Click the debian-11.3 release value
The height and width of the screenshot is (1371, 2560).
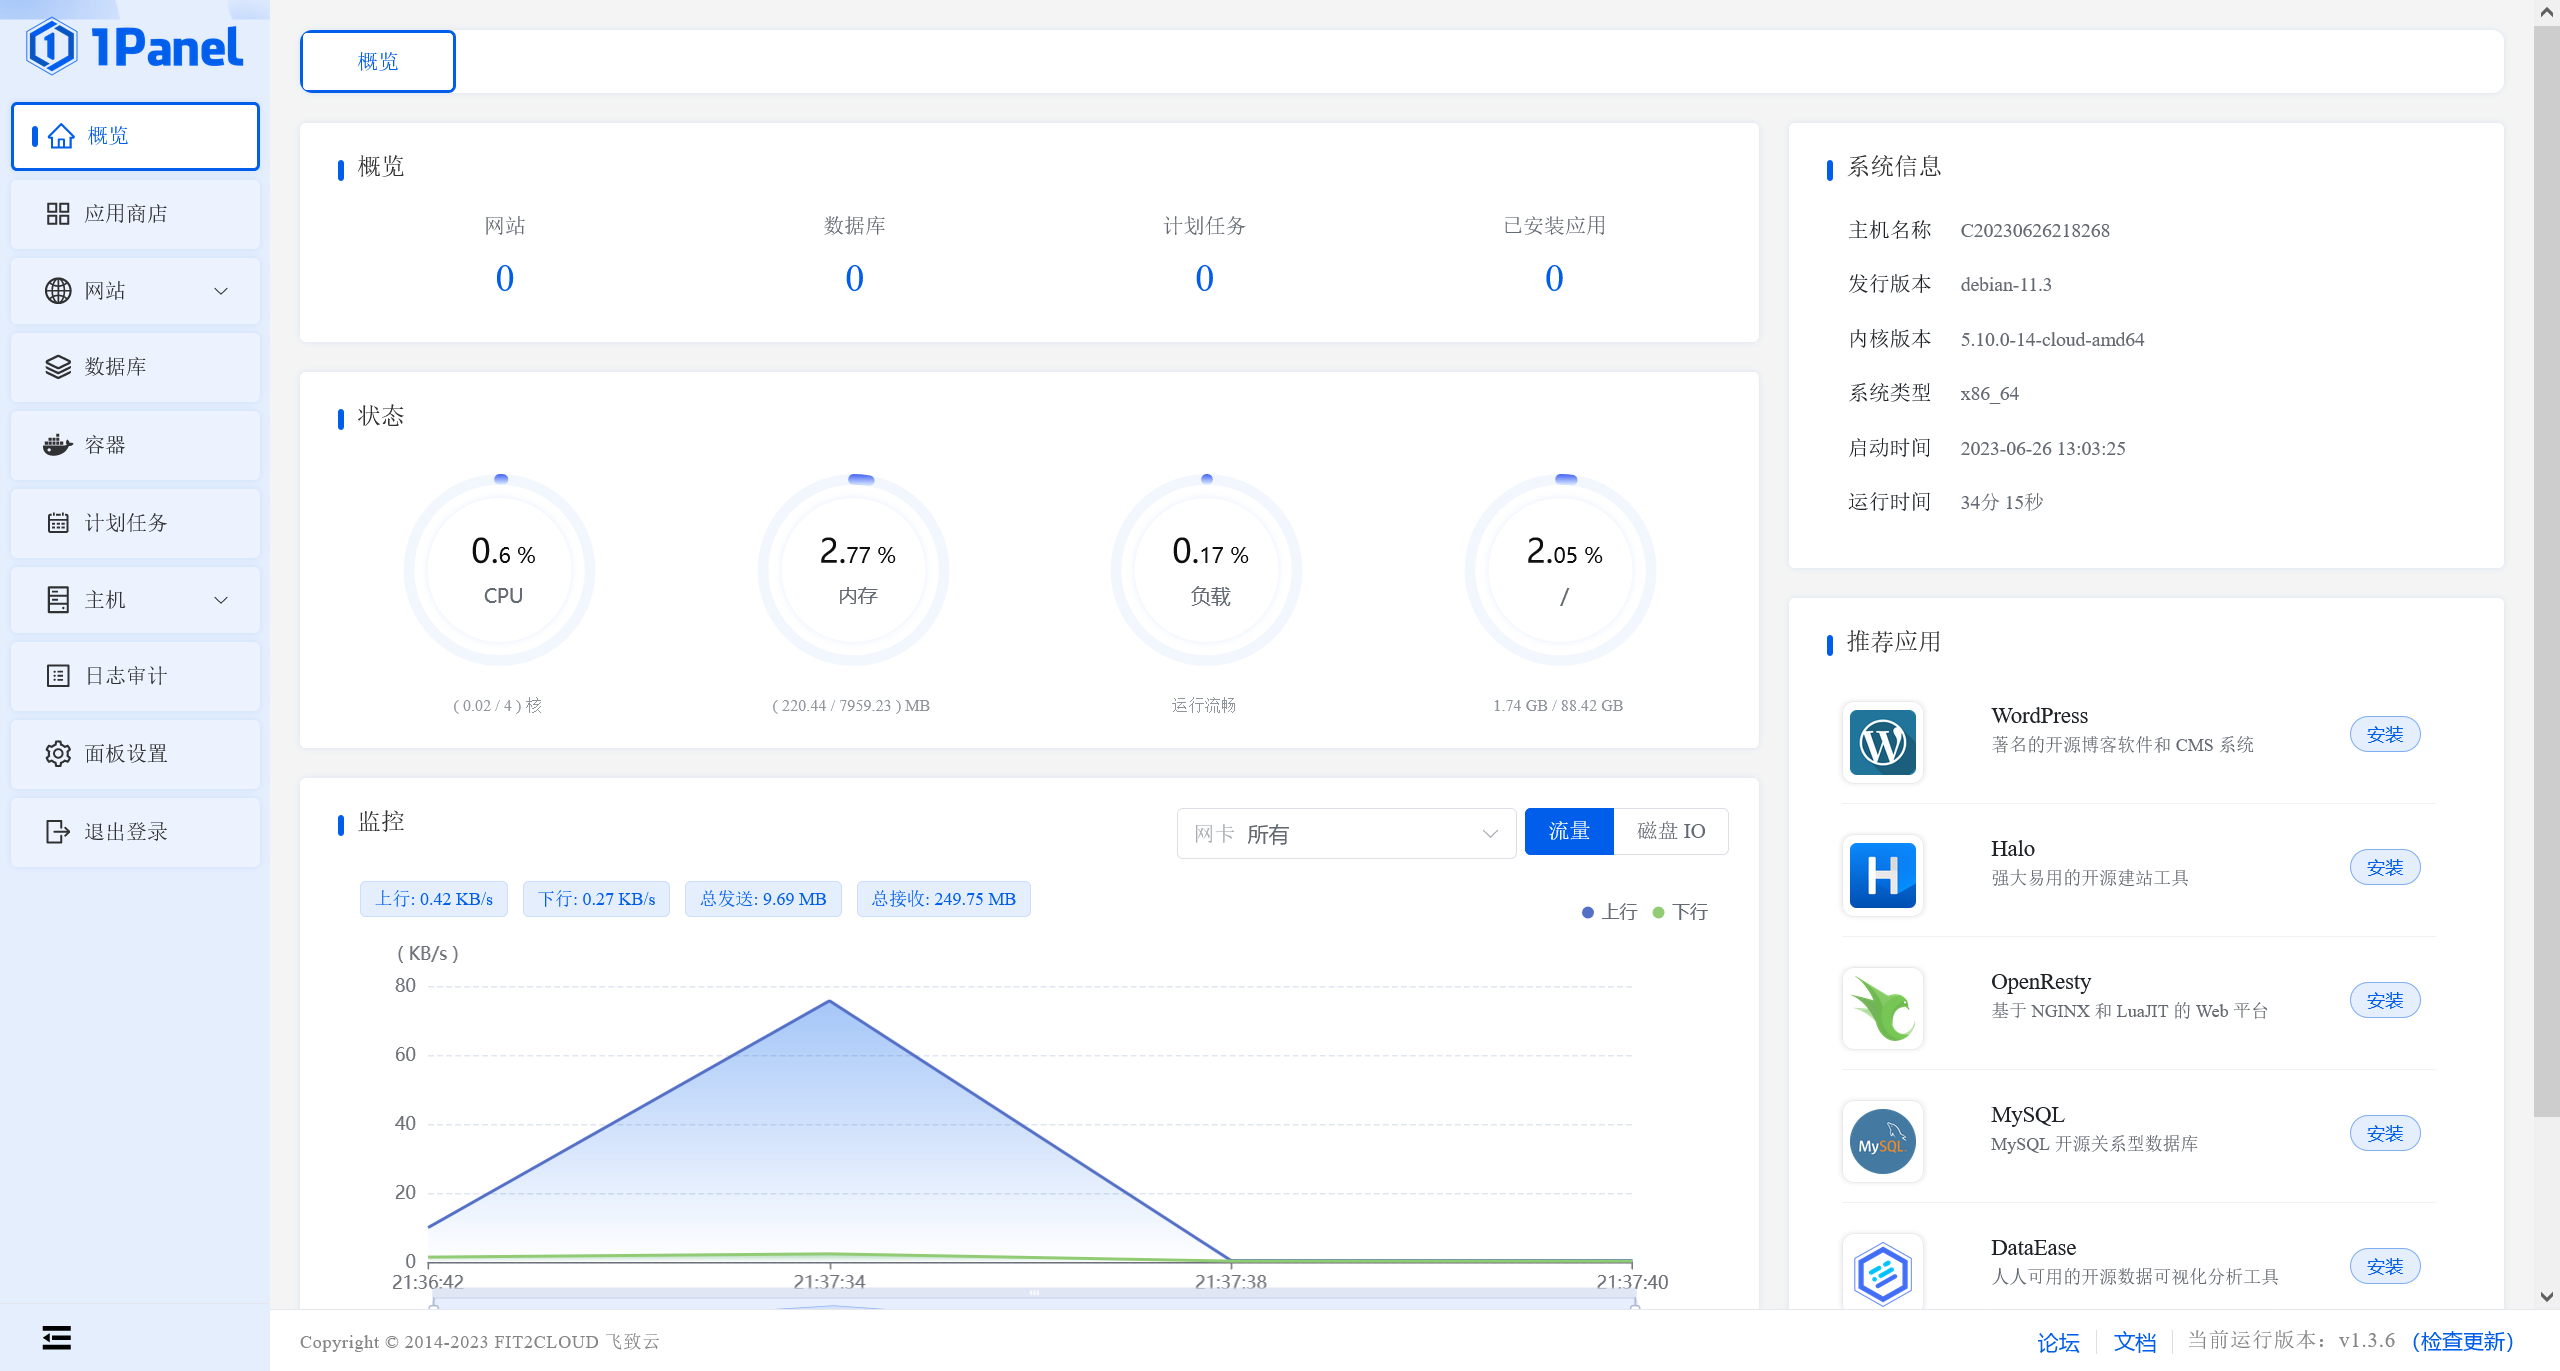point(2005,285)
